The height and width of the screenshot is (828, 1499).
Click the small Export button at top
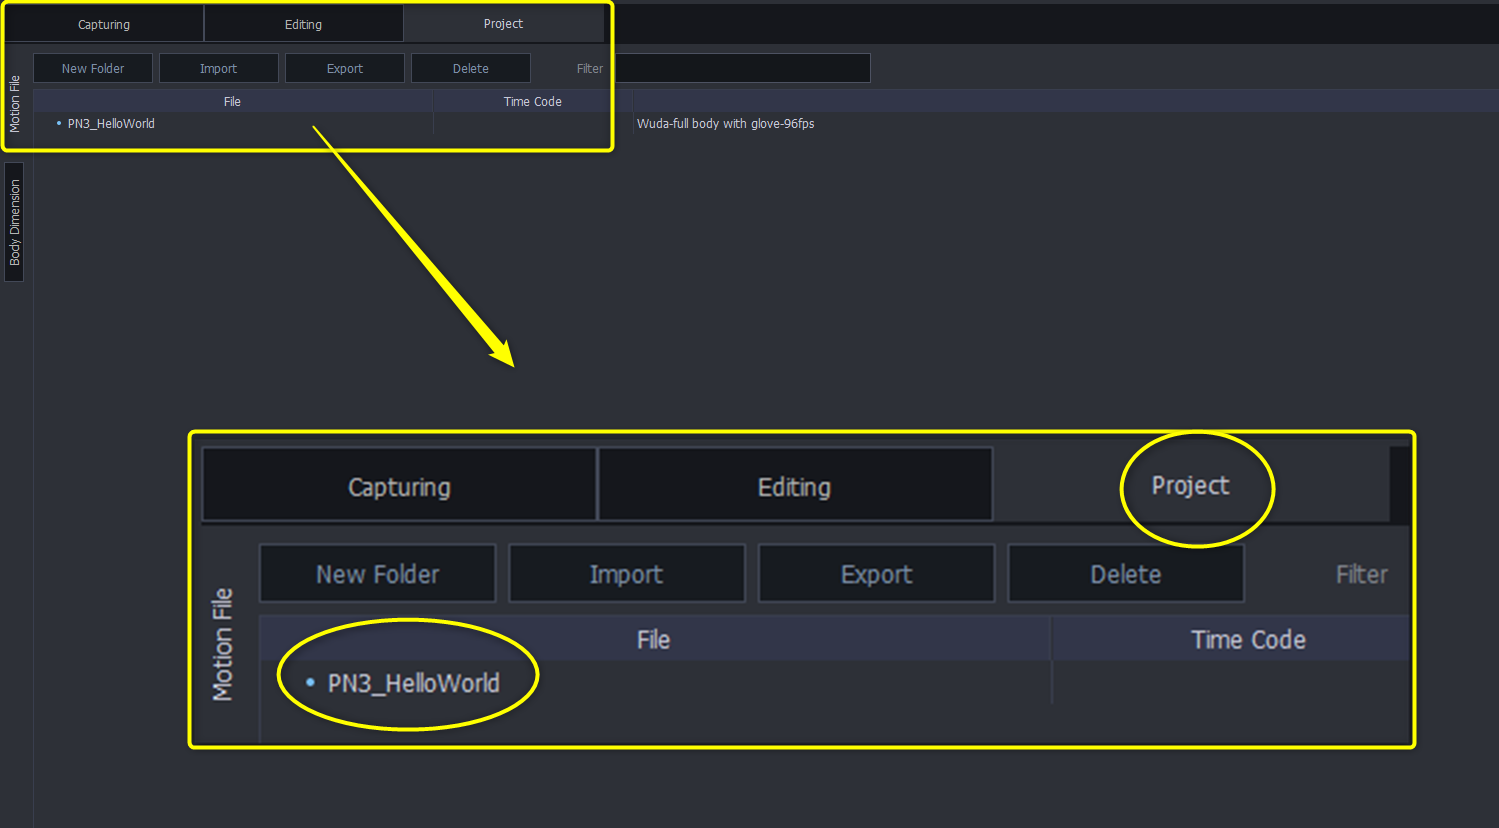coord(345,68)
